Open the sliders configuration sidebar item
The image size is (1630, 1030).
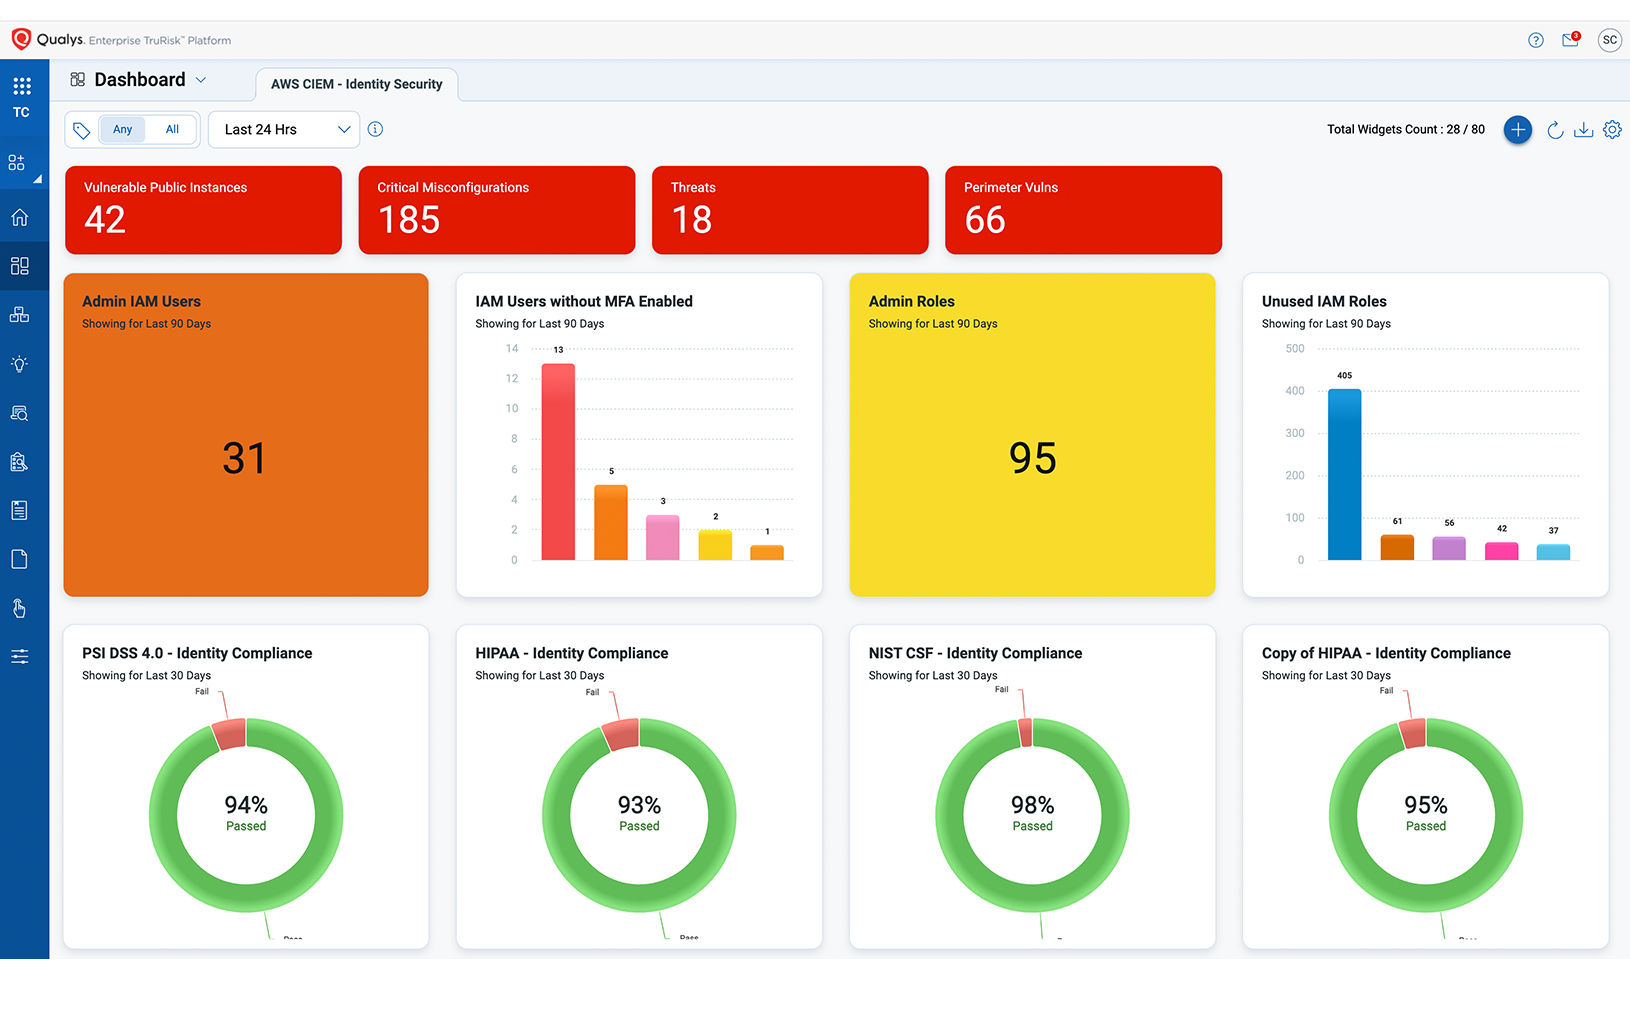pos(20,657)
